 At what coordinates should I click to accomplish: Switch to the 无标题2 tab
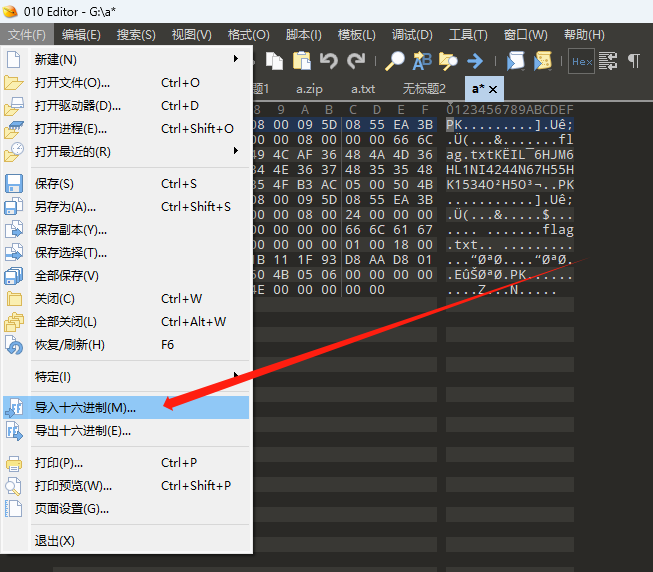pos(424,89)
